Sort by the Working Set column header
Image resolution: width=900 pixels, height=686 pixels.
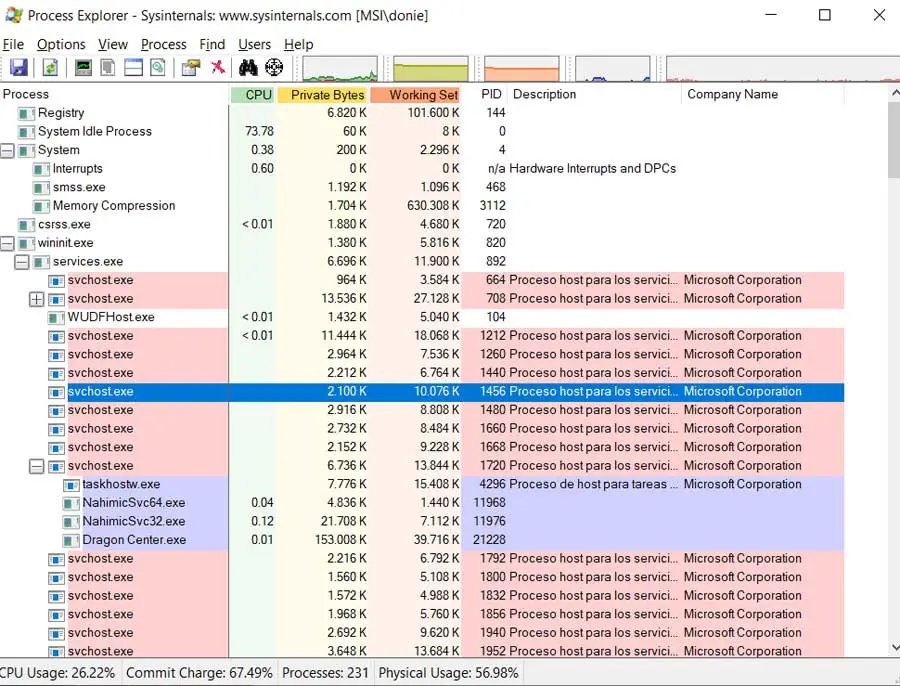coord(416,95)
